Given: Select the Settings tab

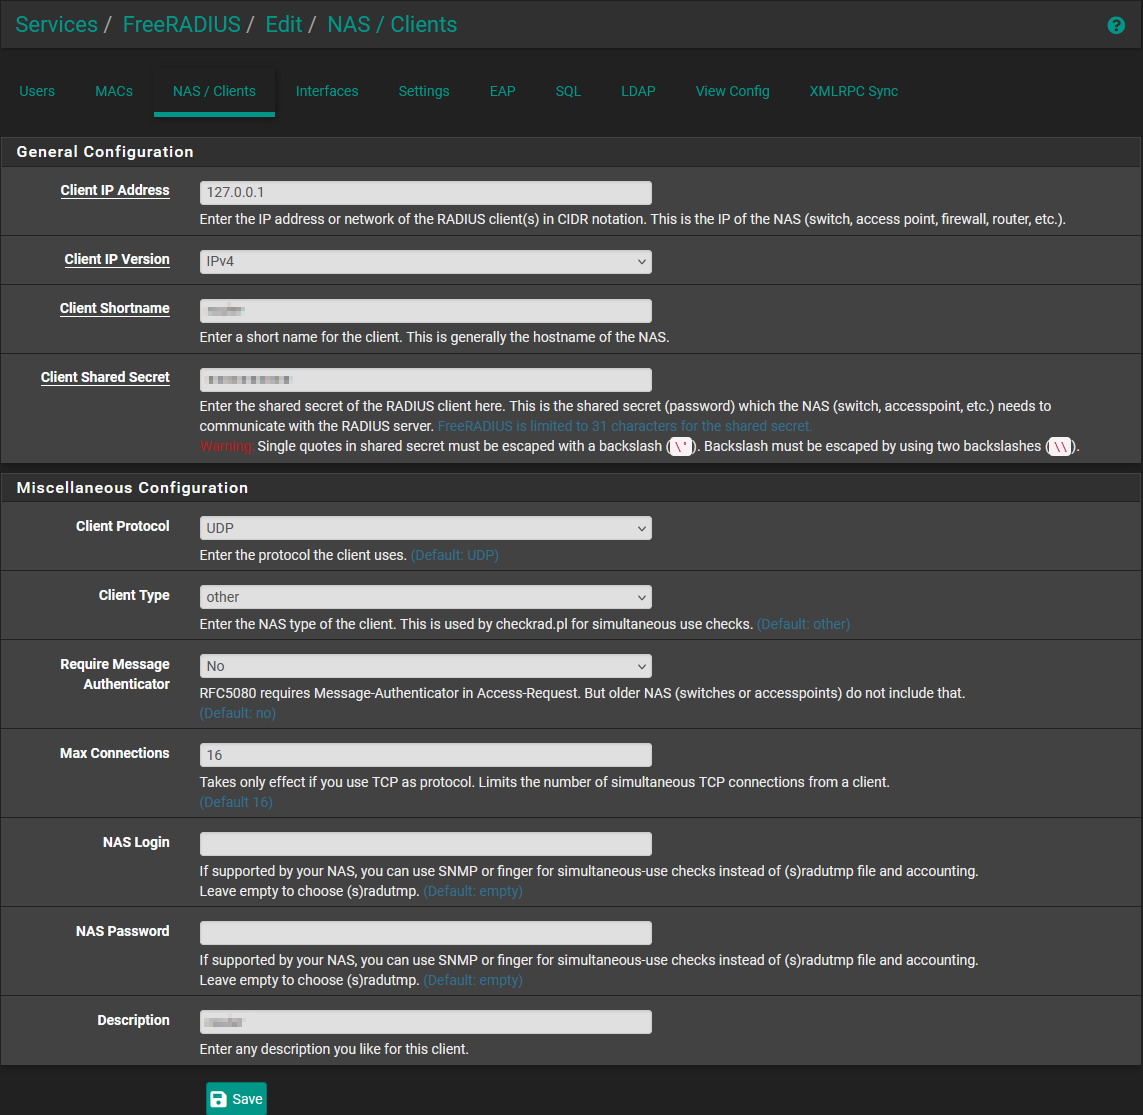Looking at the screenshot, I should pos(424,91).
